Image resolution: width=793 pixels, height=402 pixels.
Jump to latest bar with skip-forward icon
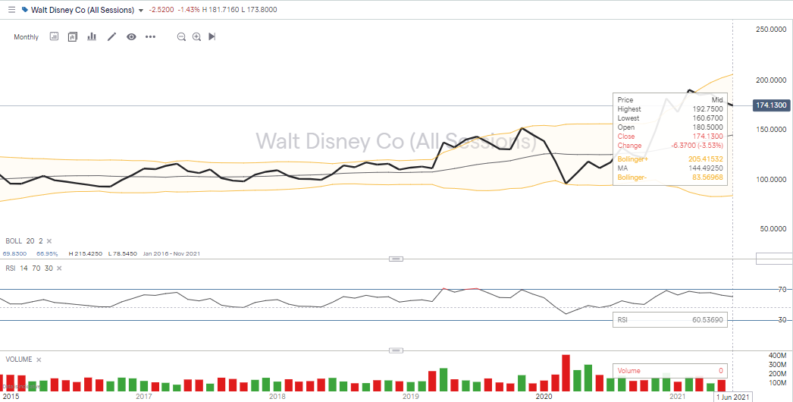[212, 37]
